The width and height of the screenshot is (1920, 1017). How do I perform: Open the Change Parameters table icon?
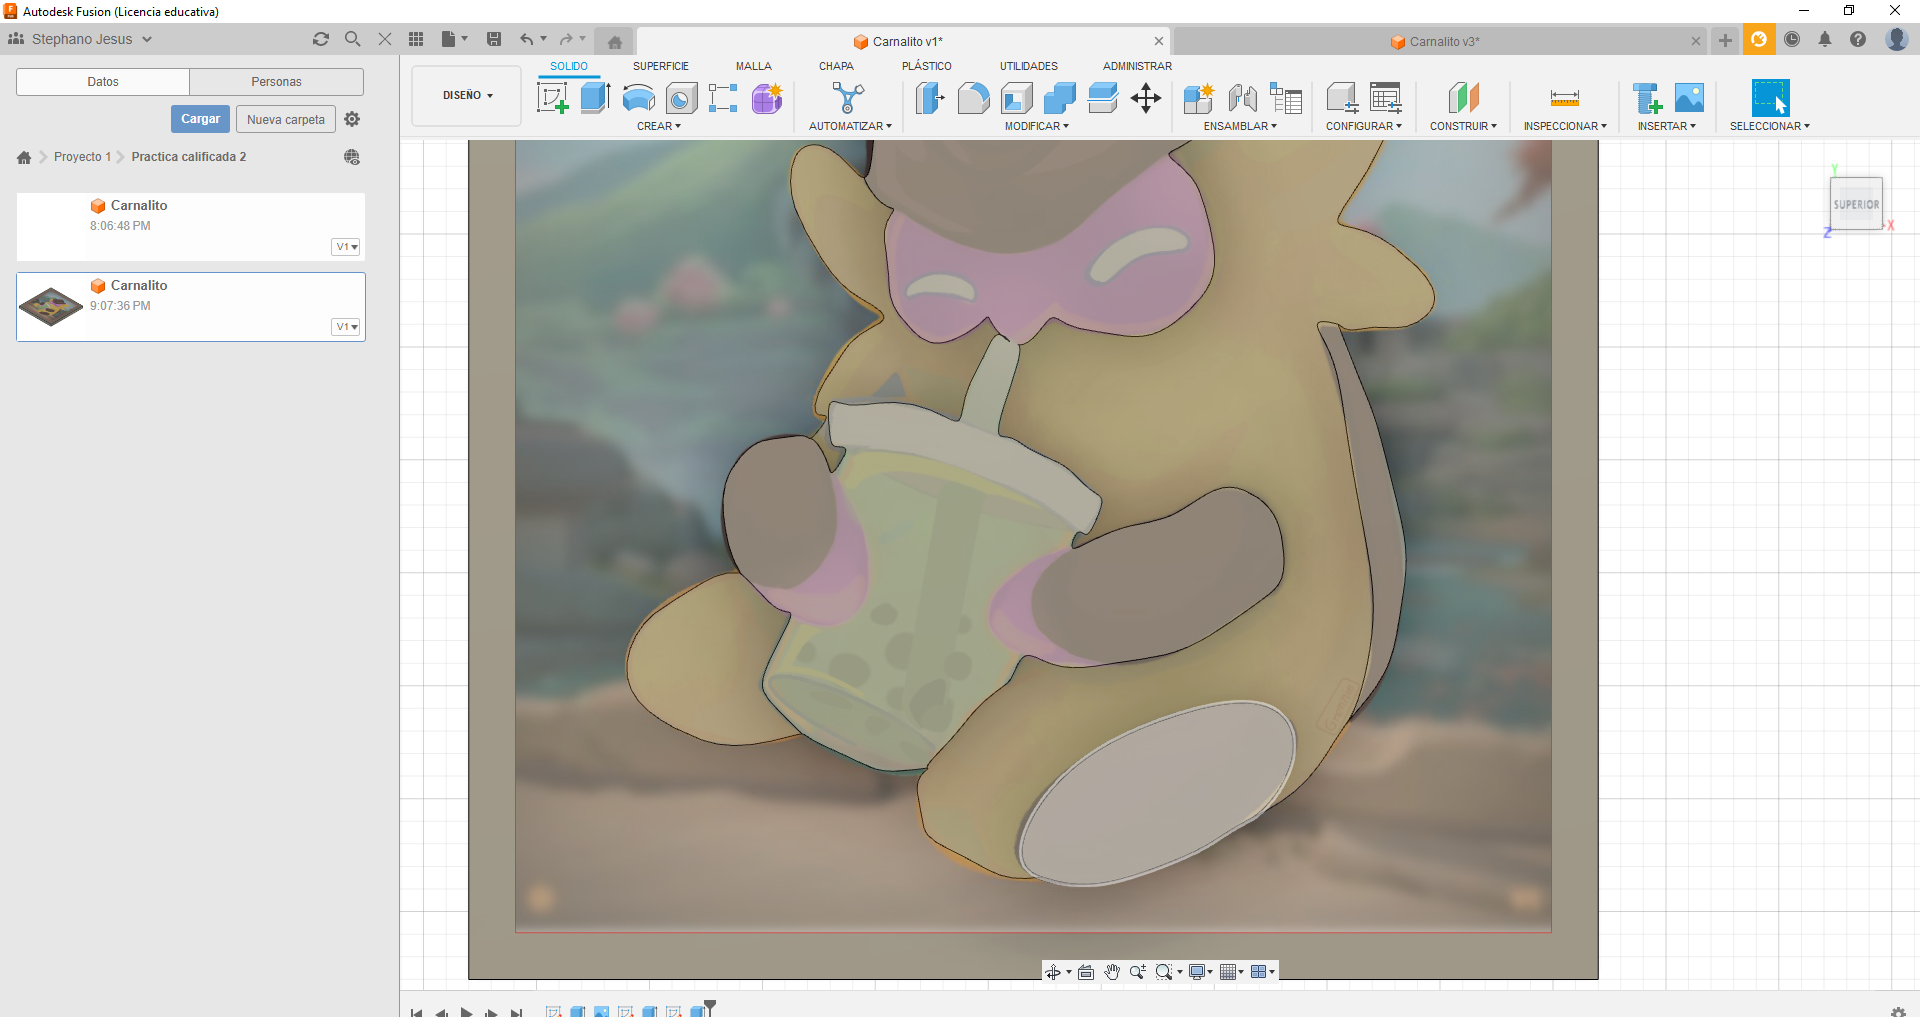pos(1386,98)
